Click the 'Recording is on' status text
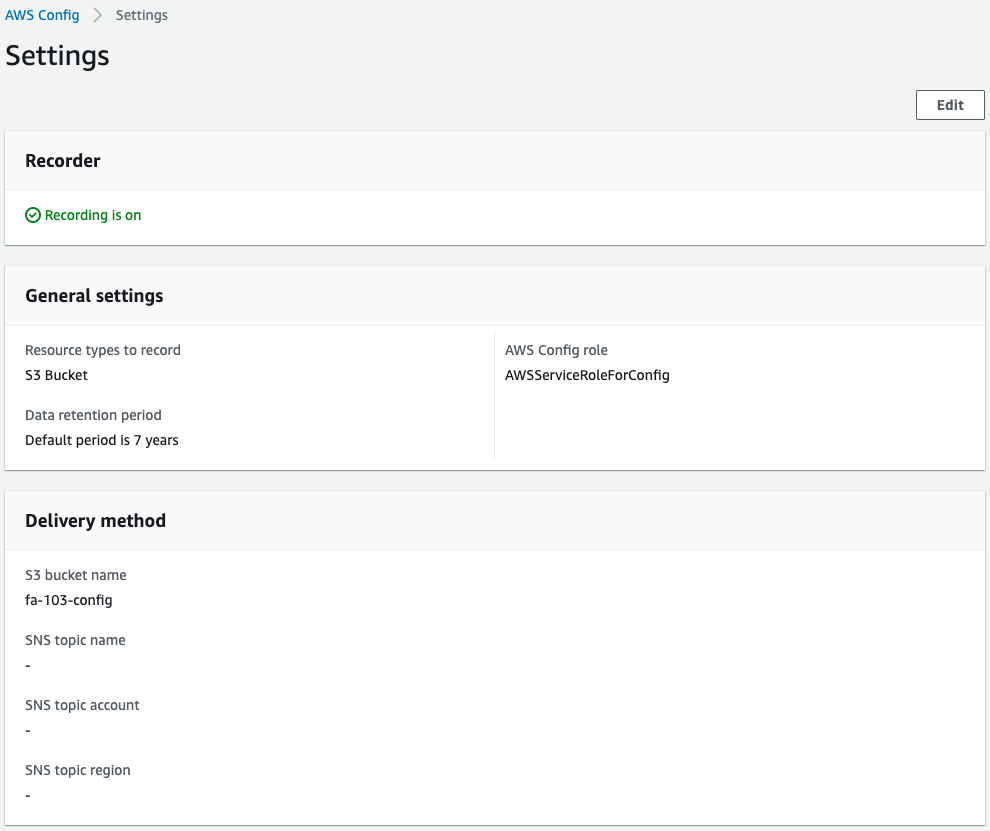The image size is (990, 831). [x=93, y=215]
